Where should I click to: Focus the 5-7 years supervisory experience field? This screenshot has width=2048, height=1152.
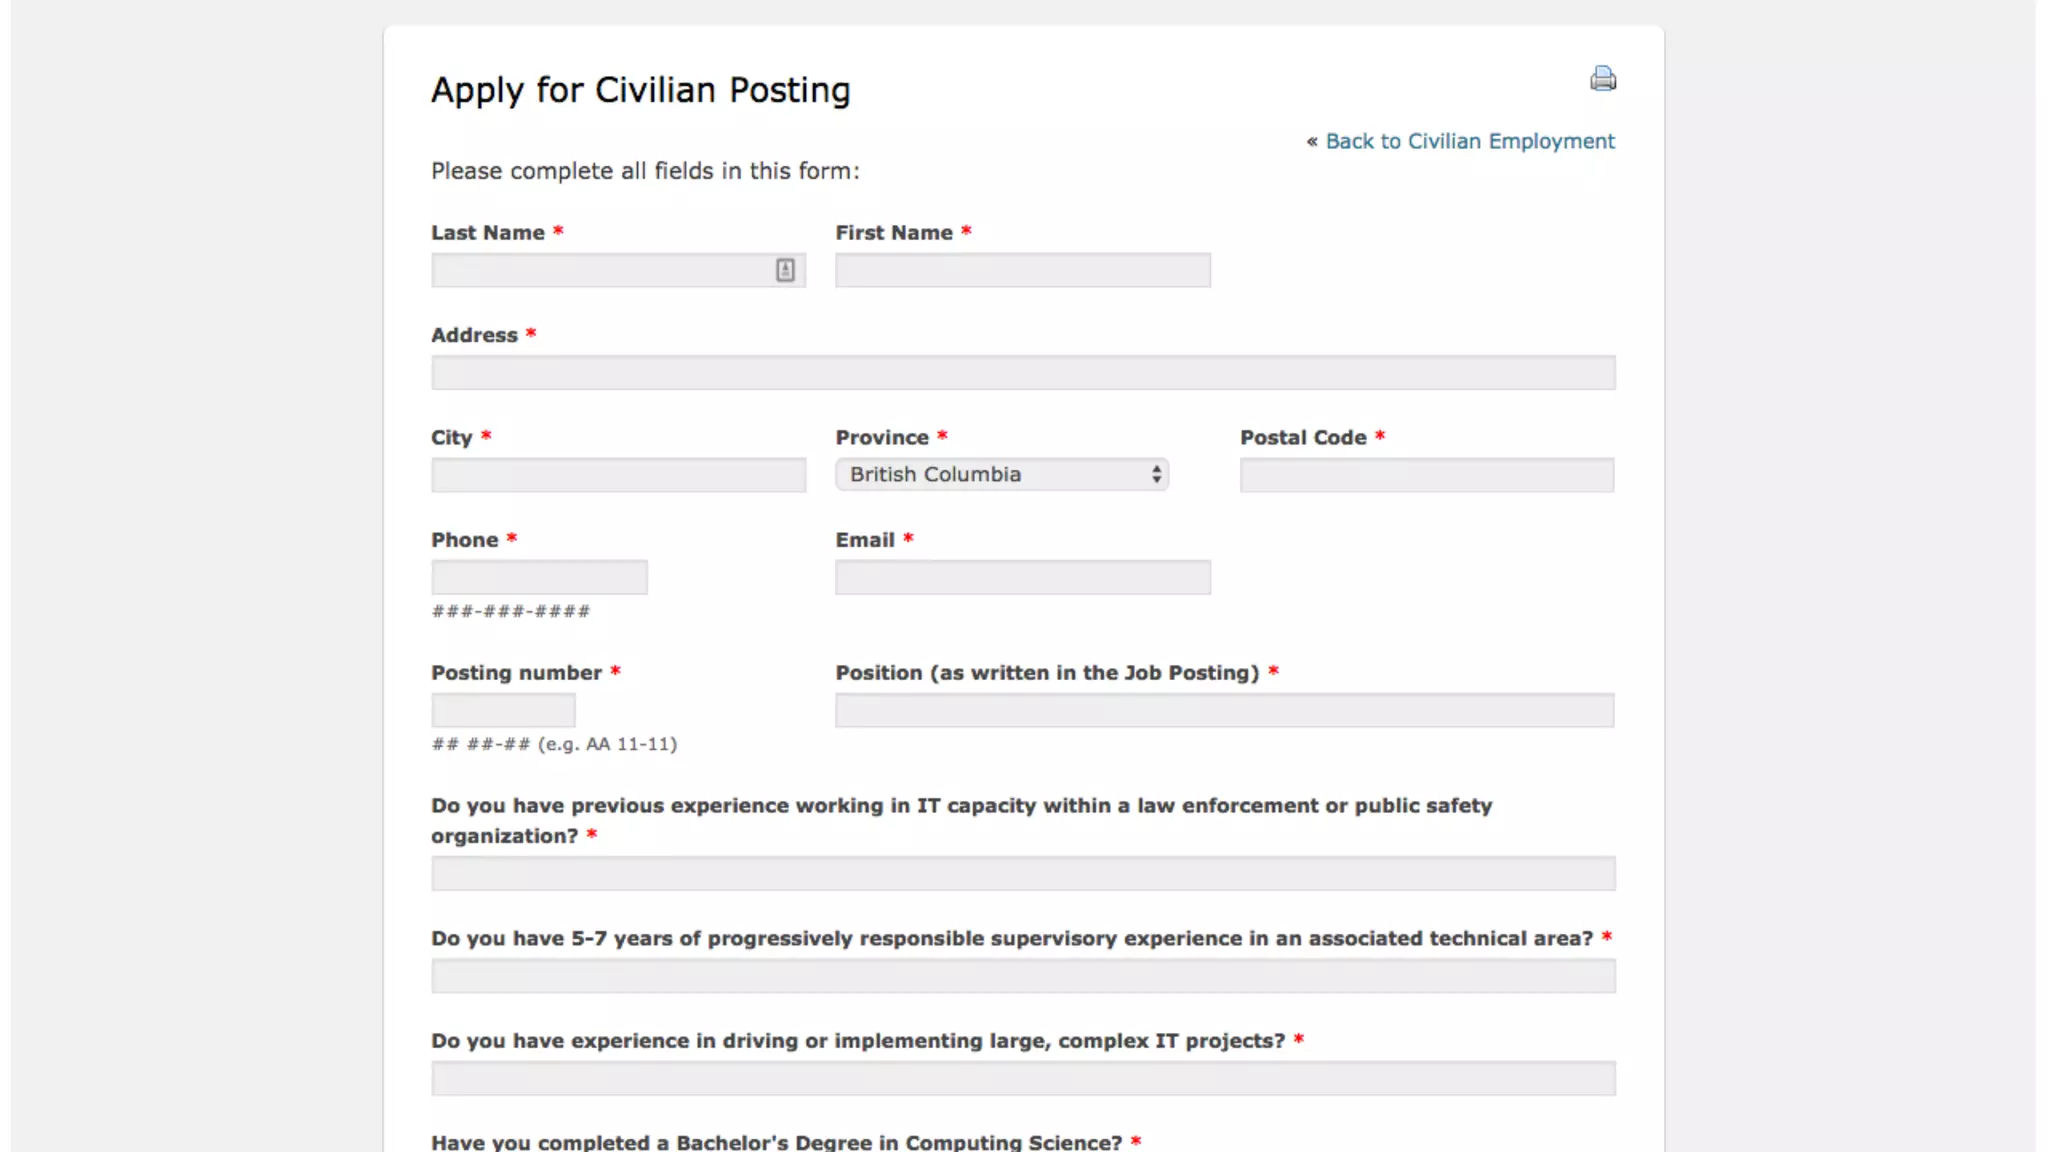click(x=1022, y=976)
